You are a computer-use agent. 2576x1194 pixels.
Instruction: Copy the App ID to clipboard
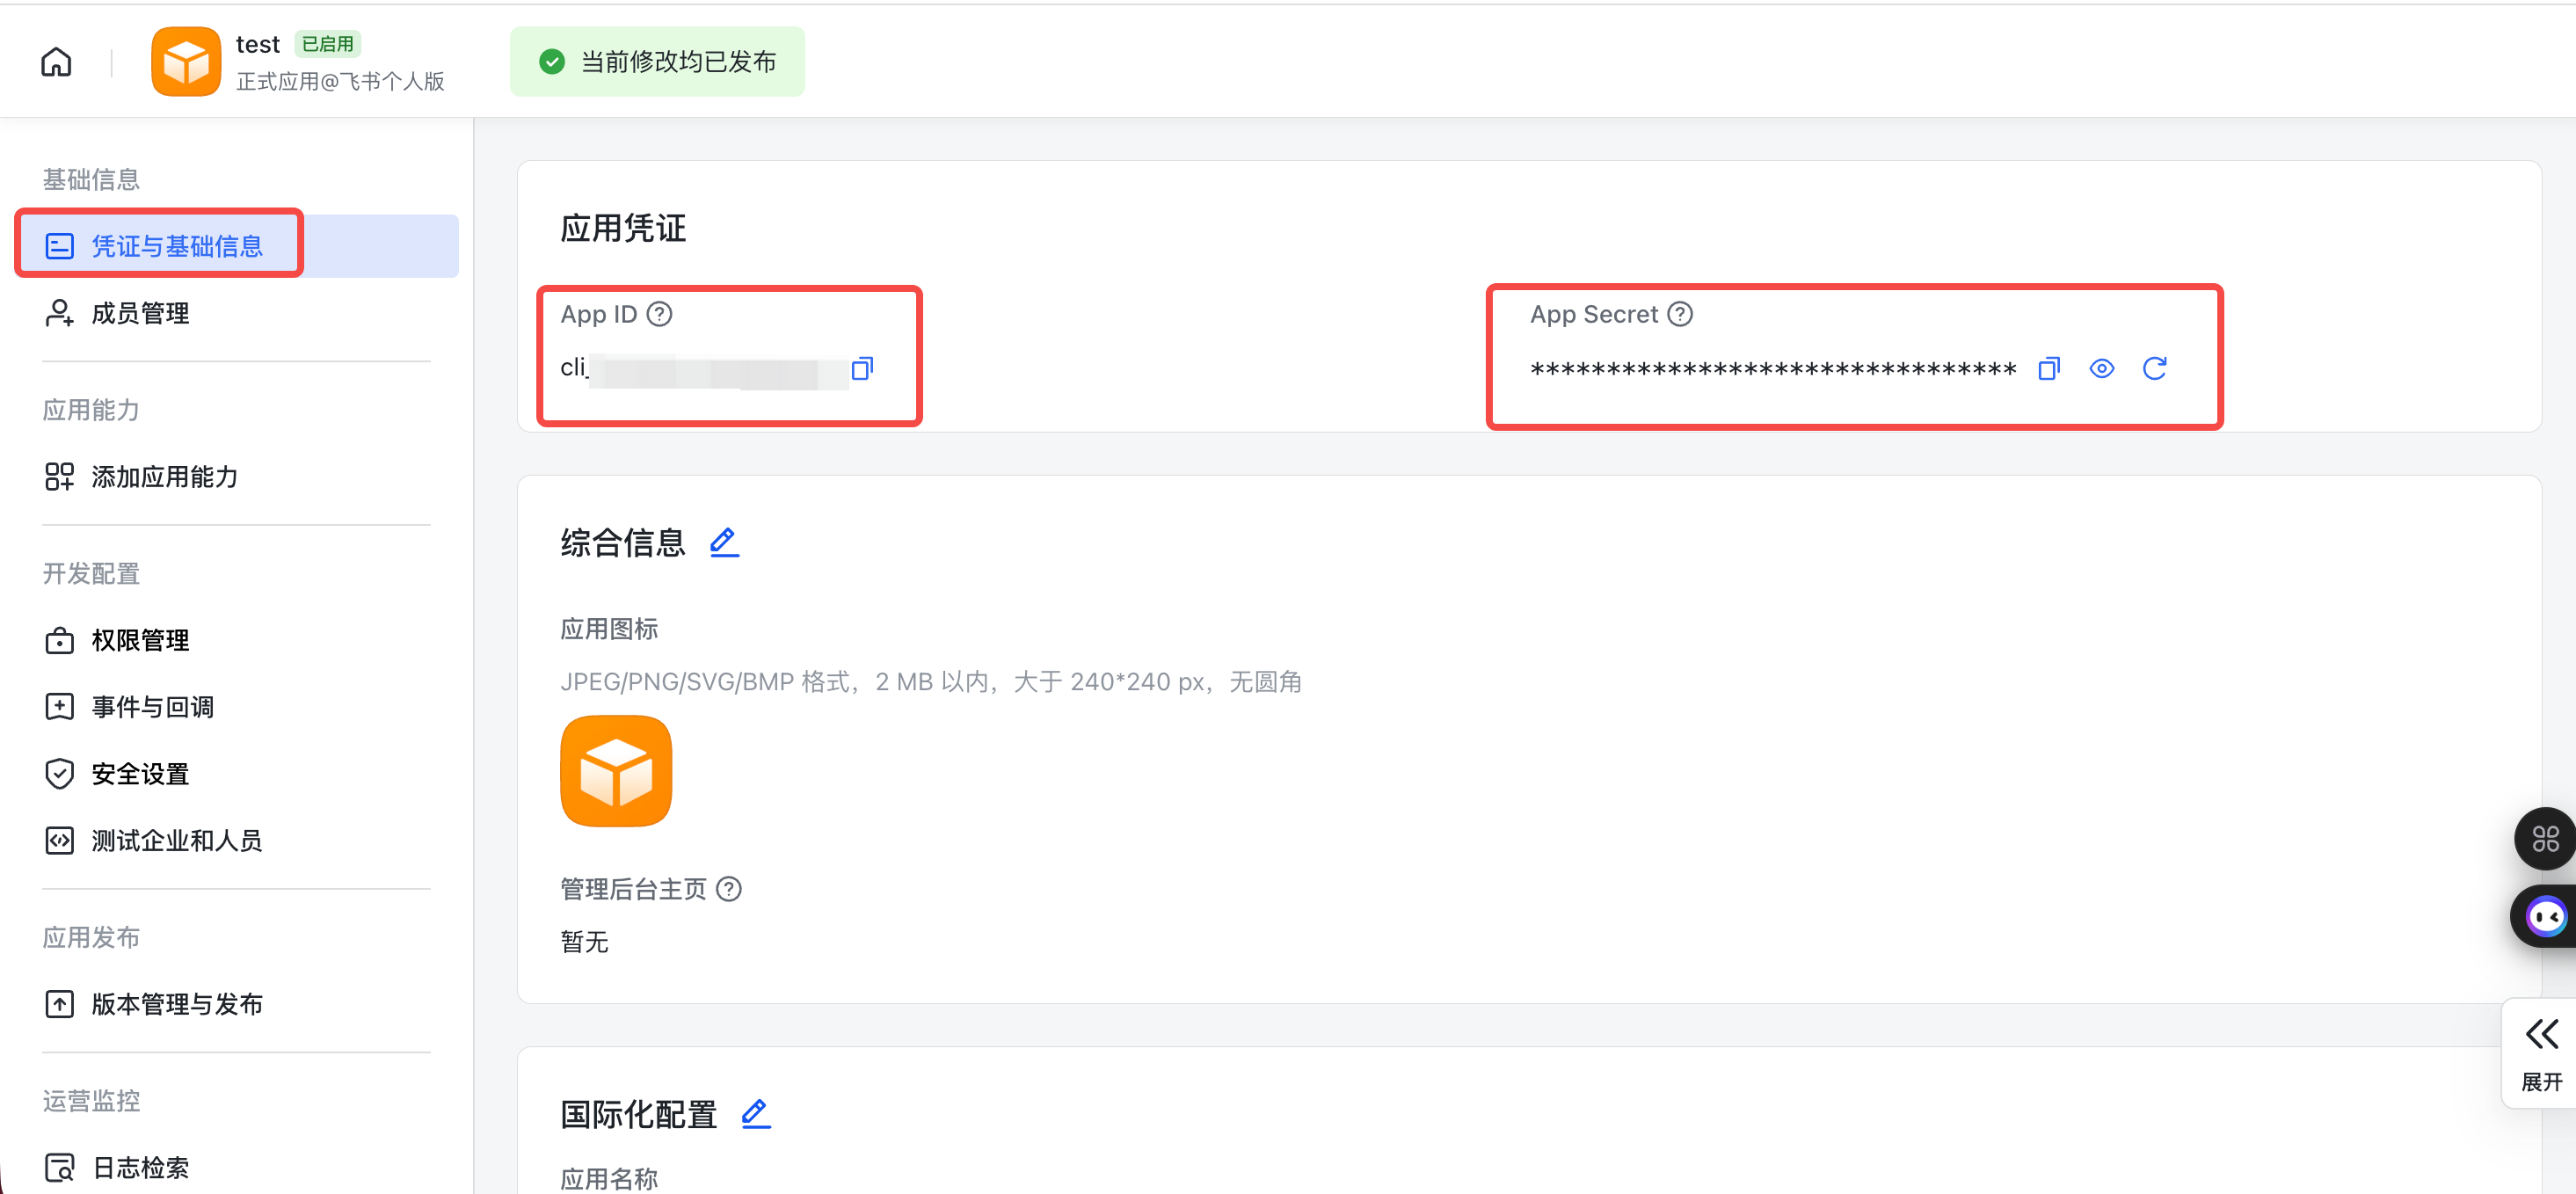[x=864, y=368]
